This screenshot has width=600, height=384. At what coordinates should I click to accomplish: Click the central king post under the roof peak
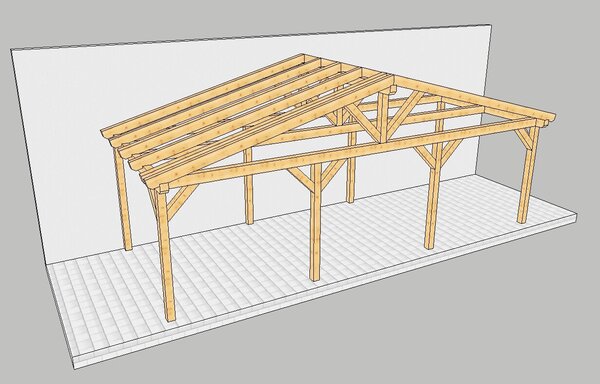(383, 117)
